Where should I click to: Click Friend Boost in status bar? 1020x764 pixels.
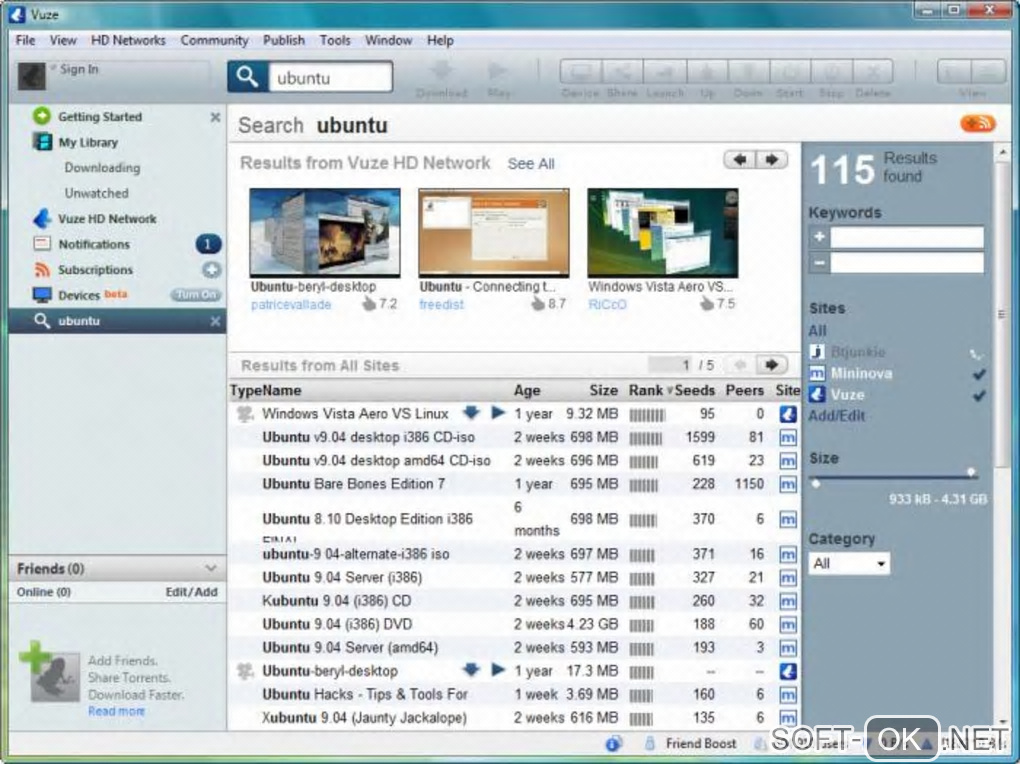coord(701,743)
